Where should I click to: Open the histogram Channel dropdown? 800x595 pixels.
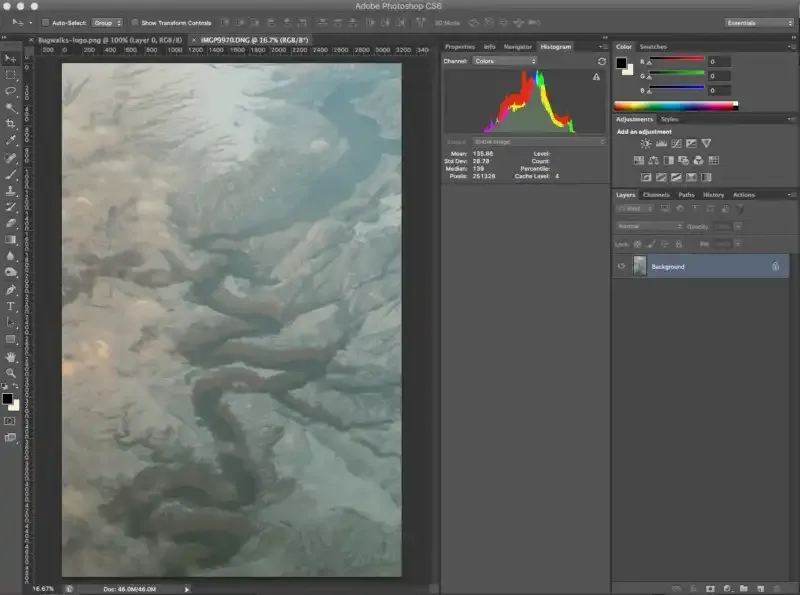click(505, 61)
